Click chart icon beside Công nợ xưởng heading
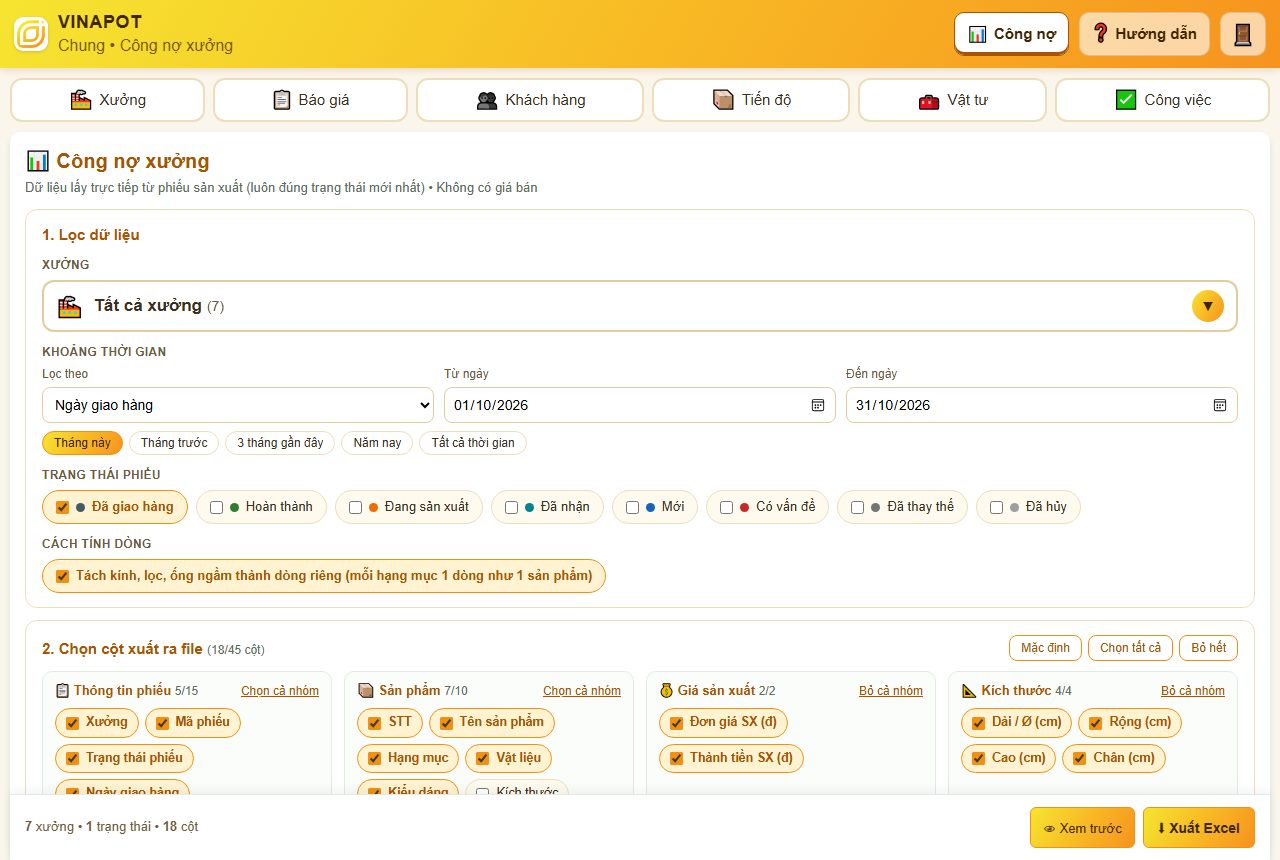This screenshot has width=1280, height=860. click(x=37, y=161)
